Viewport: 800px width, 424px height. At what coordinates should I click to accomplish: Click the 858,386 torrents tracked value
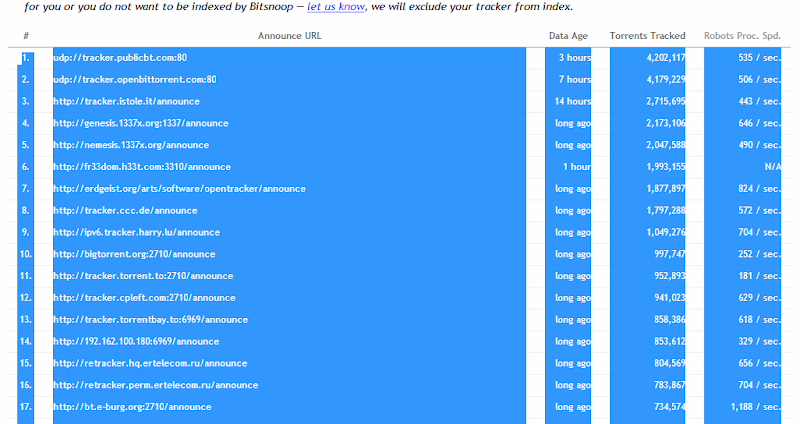pyautogui.click(x=670, y=320)
